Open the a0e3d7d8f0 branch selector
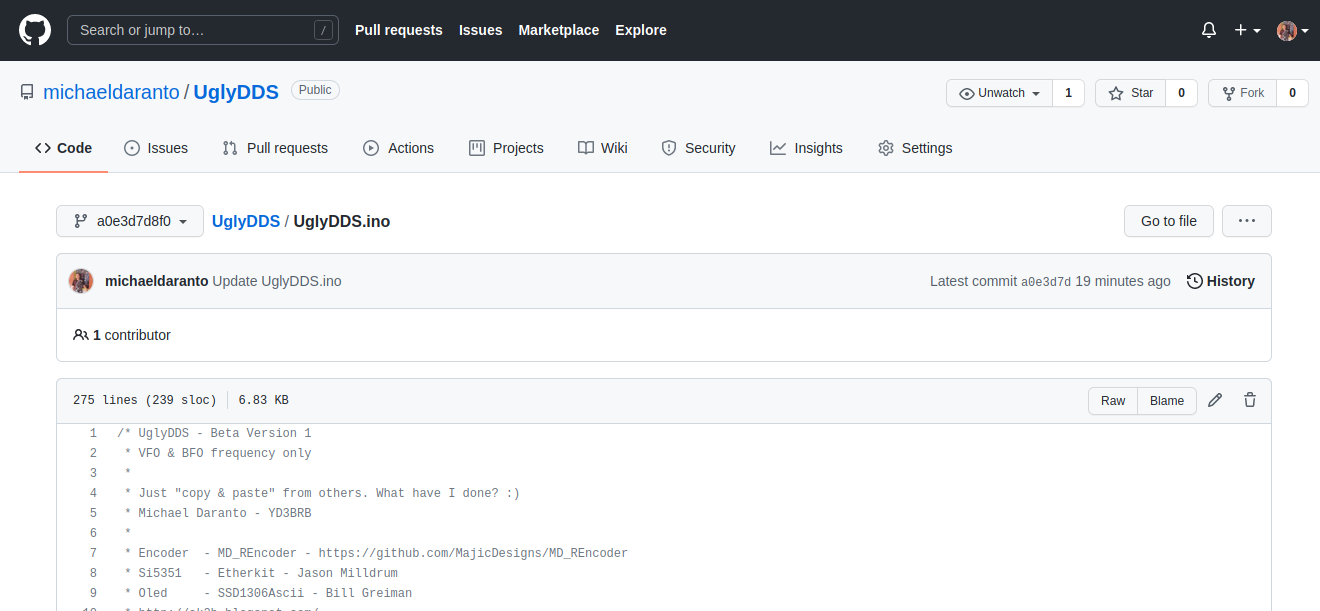 click(x=130, y=221)
